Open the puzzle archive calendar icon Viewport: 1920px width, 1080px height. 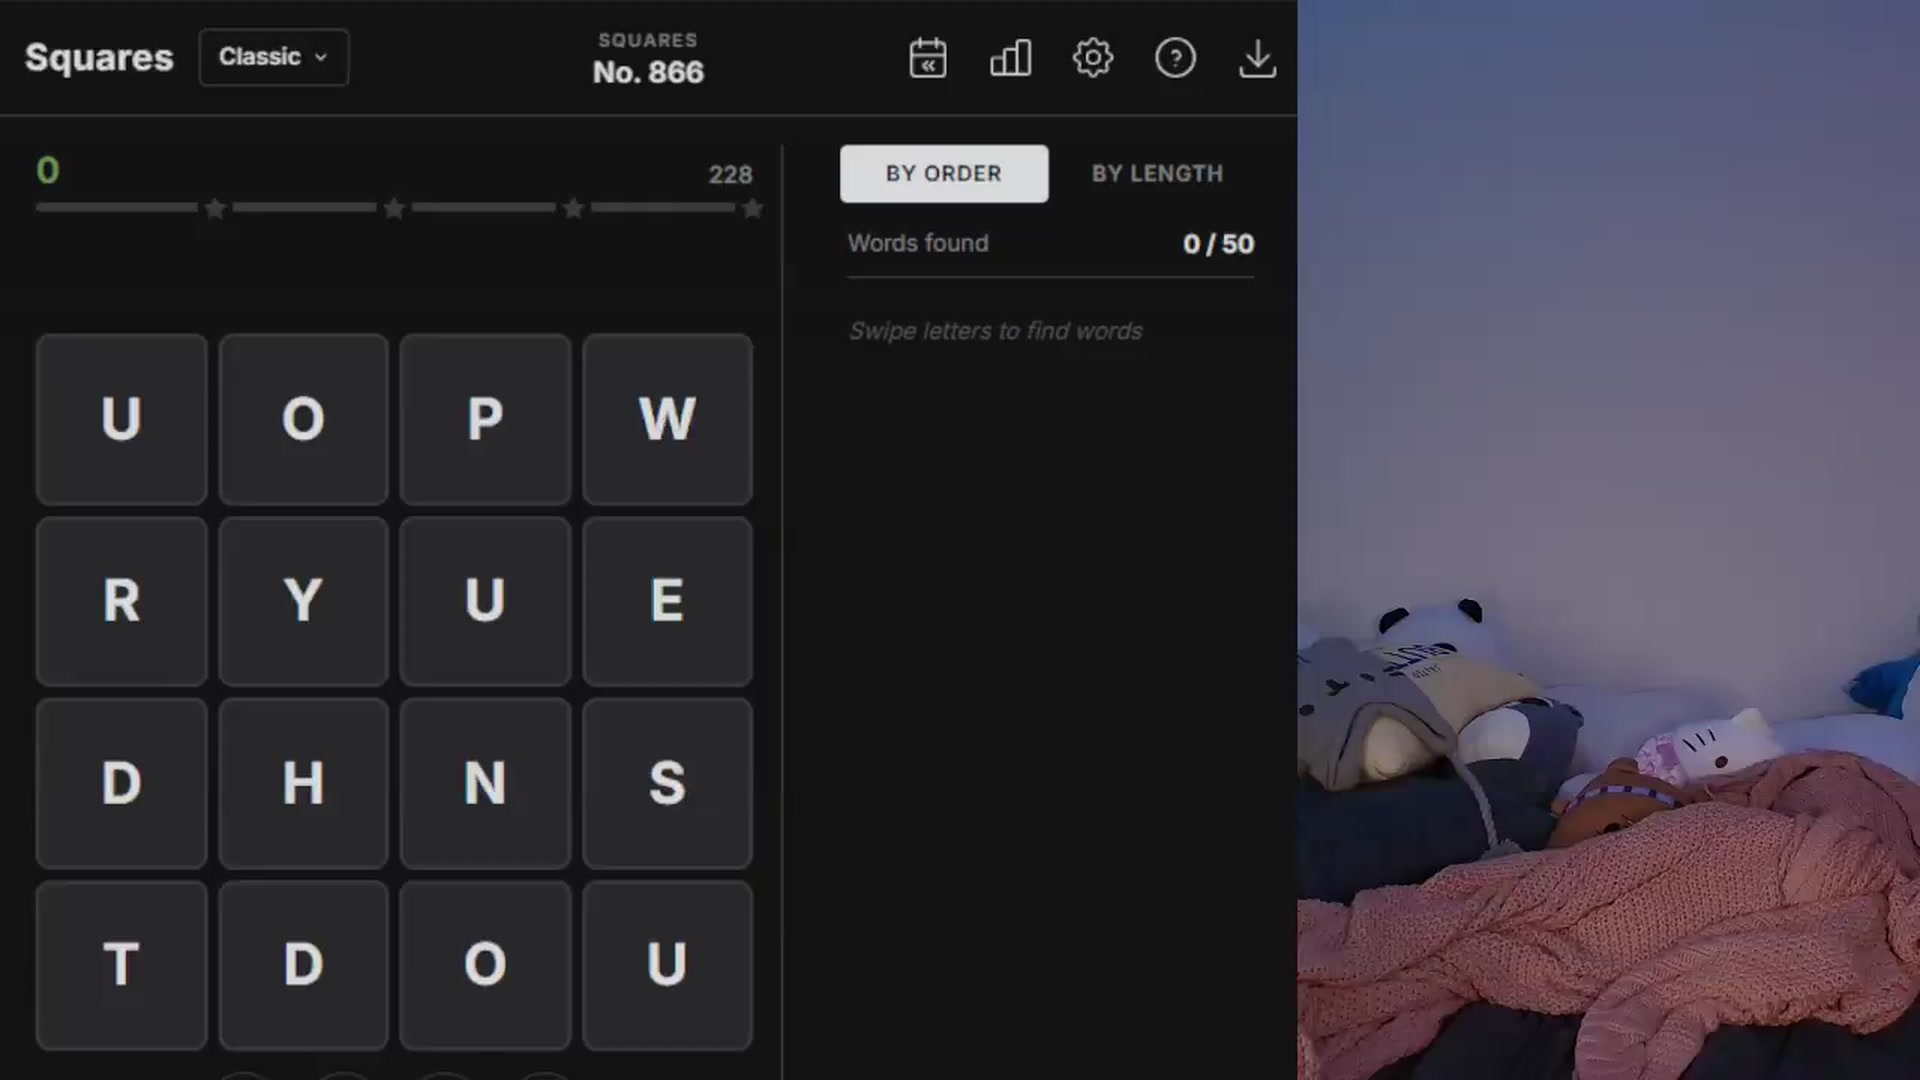click(x=928, y=58)
